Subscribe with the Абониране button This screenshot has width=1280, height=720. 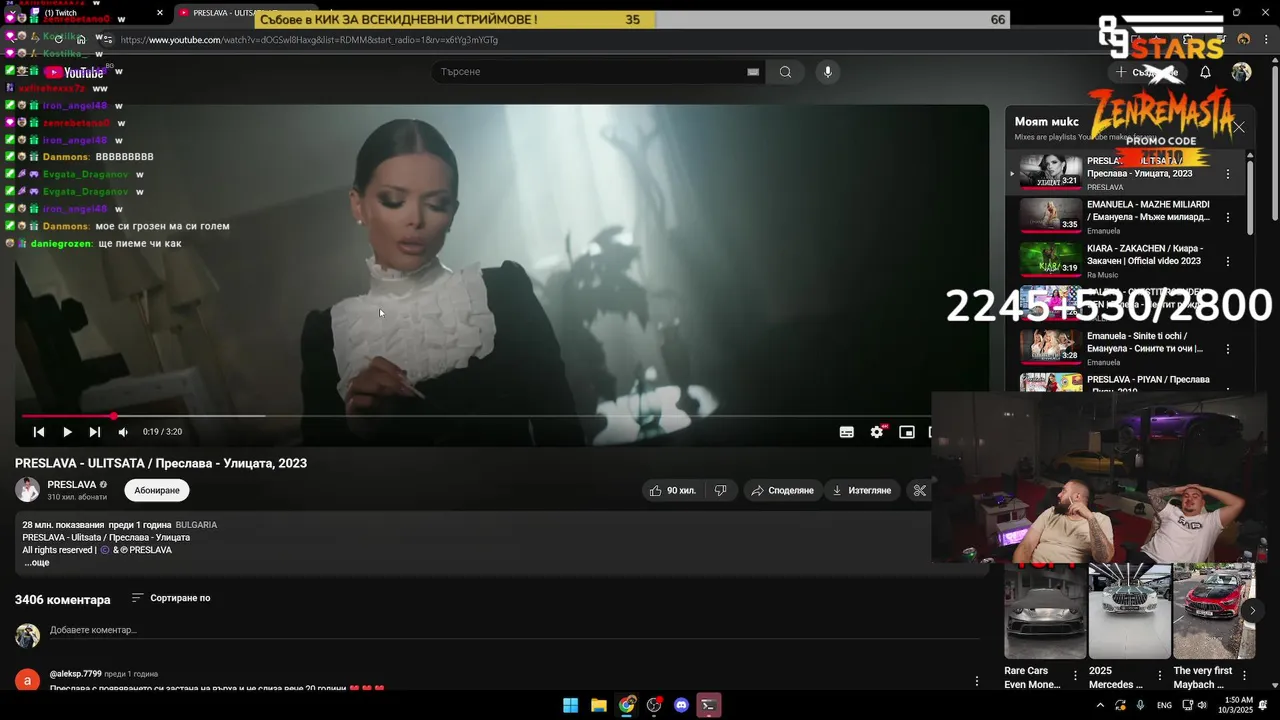pyautogui.click(x=157, y=490)
